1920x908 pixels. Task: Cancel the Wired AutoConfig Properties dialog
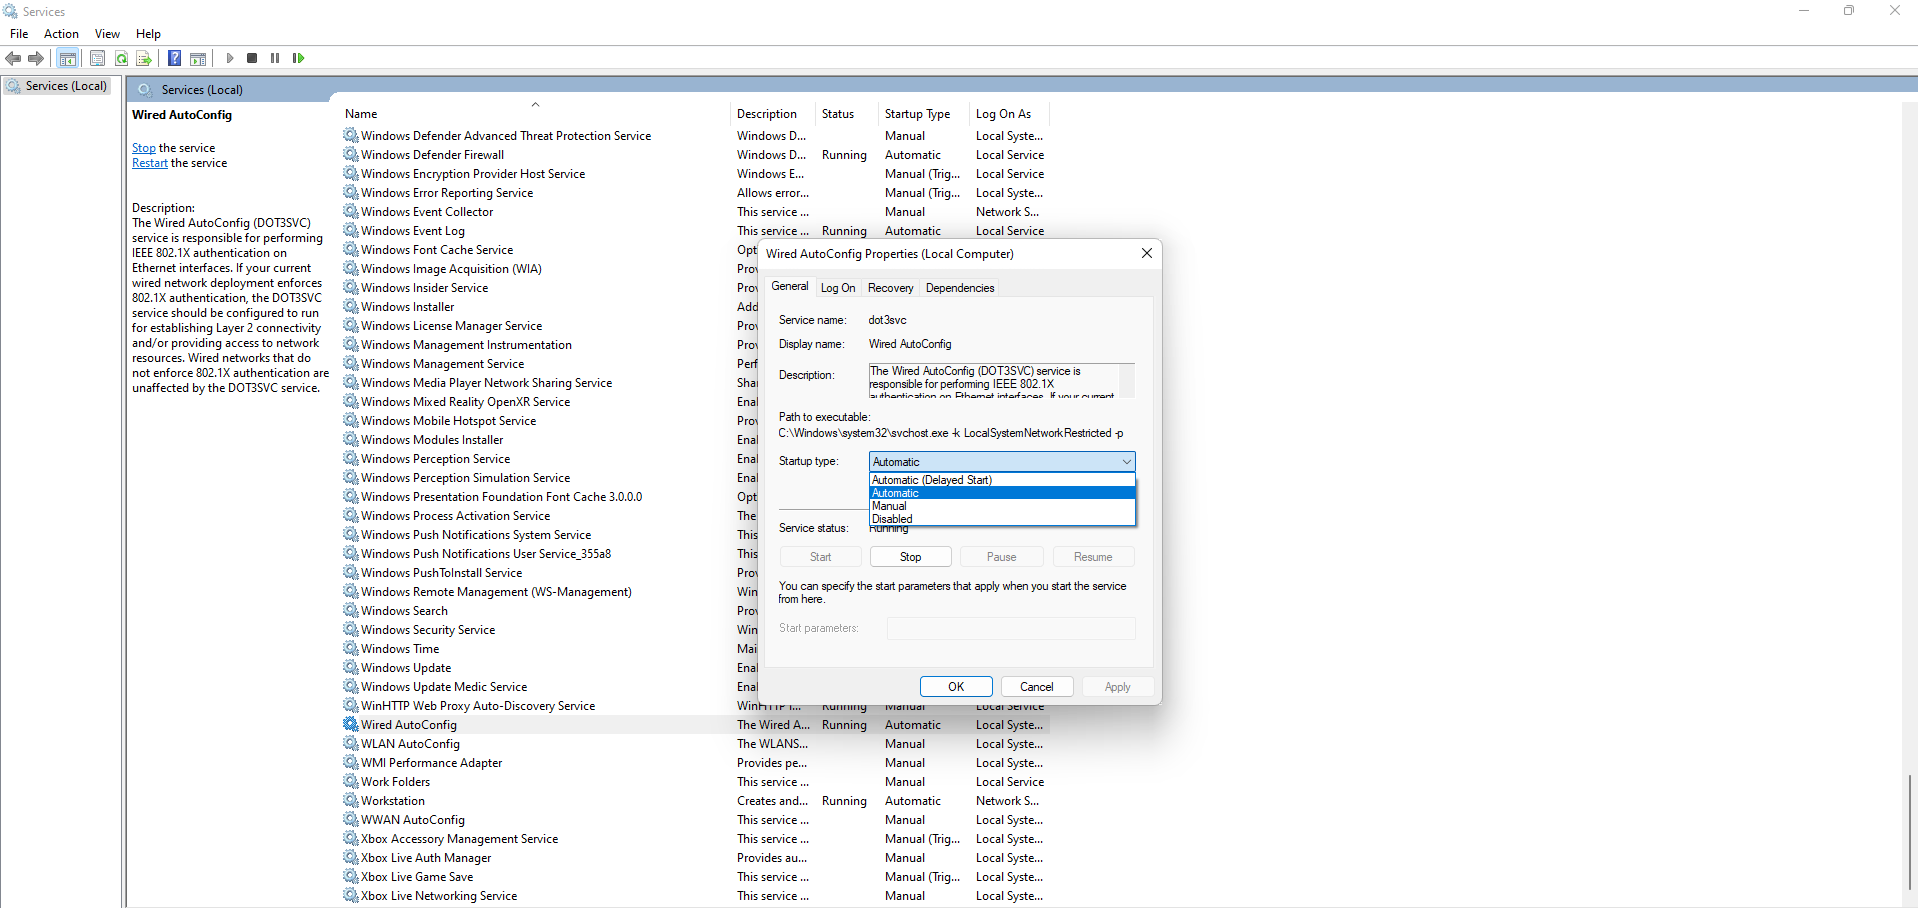click(x=1036, y=687)
